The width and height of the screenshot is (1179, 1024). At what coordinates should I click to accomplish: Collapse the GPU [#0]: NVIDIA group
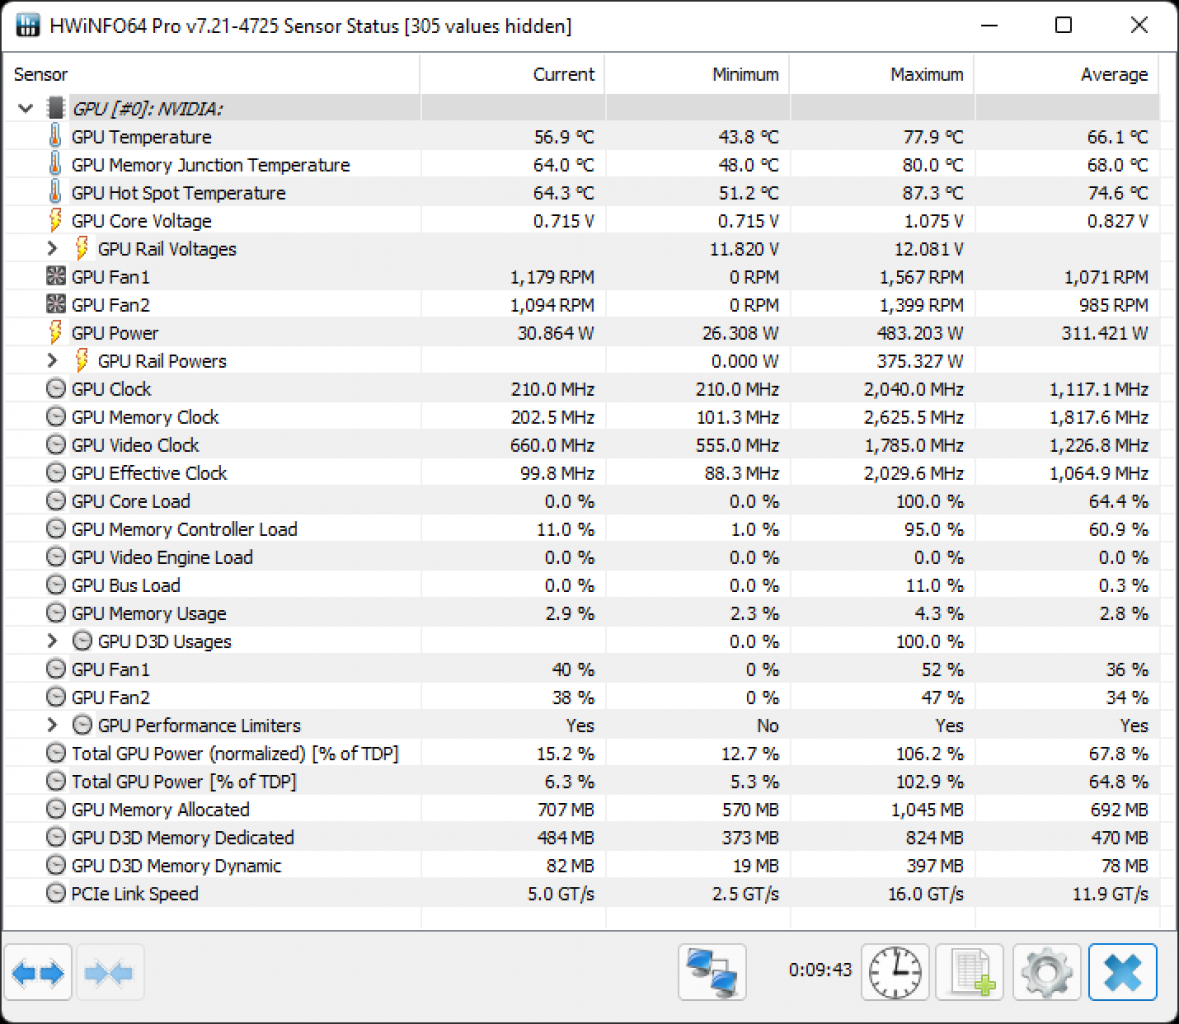point(26,108)
